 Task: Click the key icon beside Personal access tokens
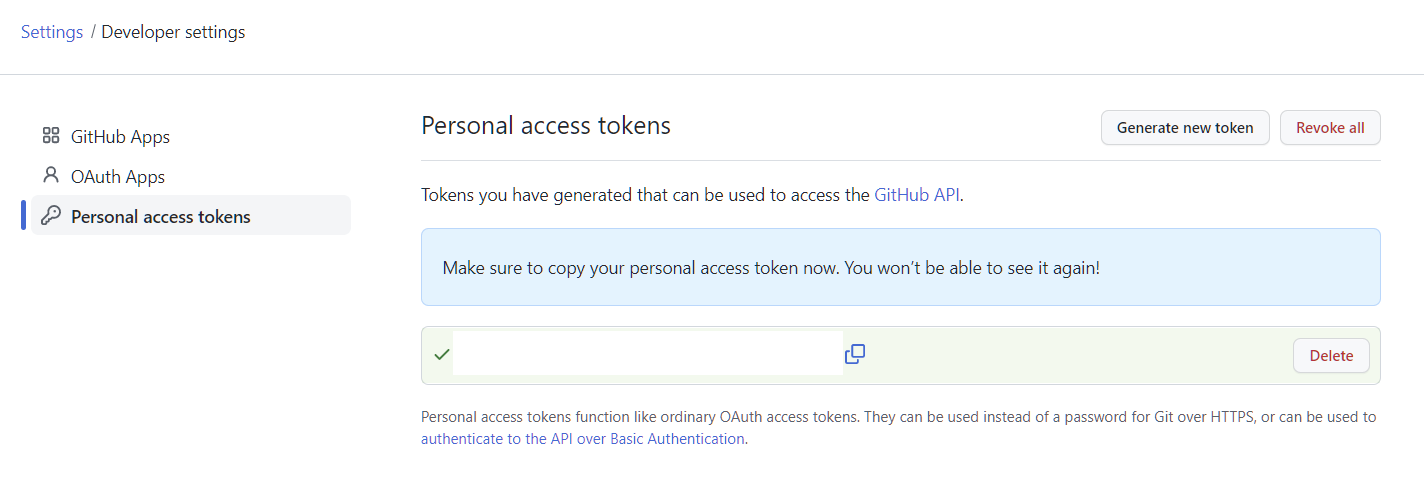(x=51, y=216)
